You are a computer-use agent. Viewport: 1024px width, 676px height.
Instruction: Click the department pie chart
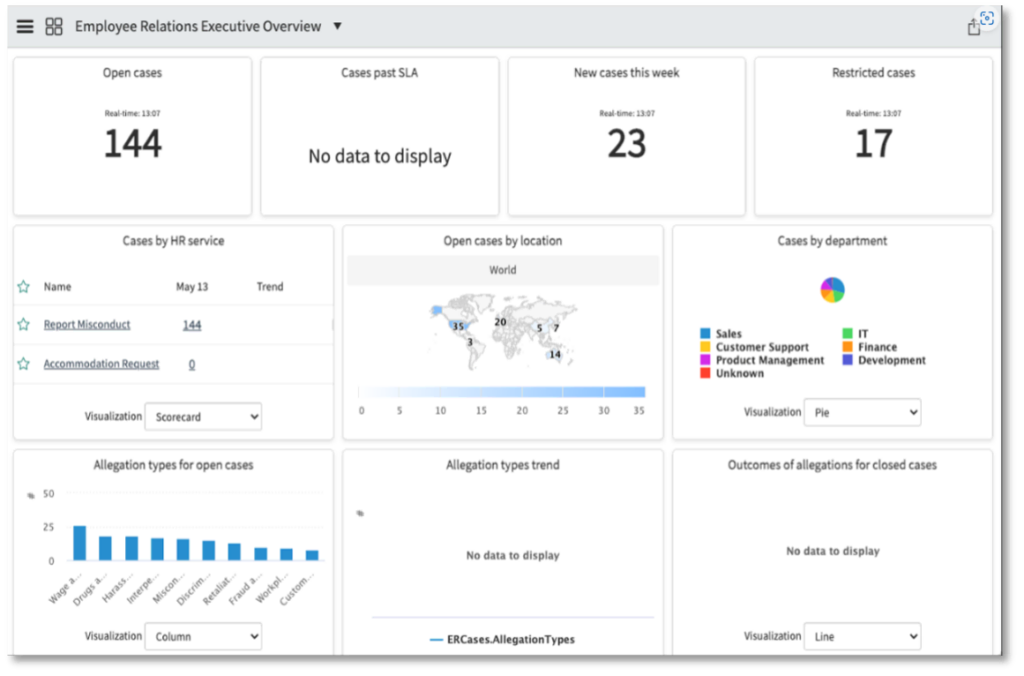click(x=832, y=290)
